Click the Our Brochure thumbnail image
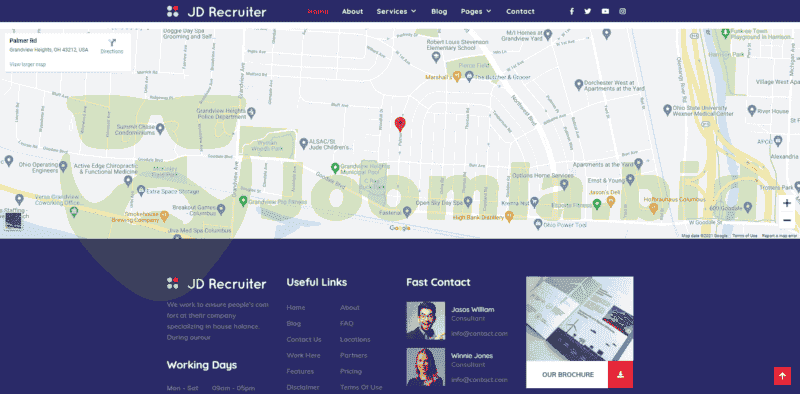This screenshot has width=800, height=394. pos(580,319)
